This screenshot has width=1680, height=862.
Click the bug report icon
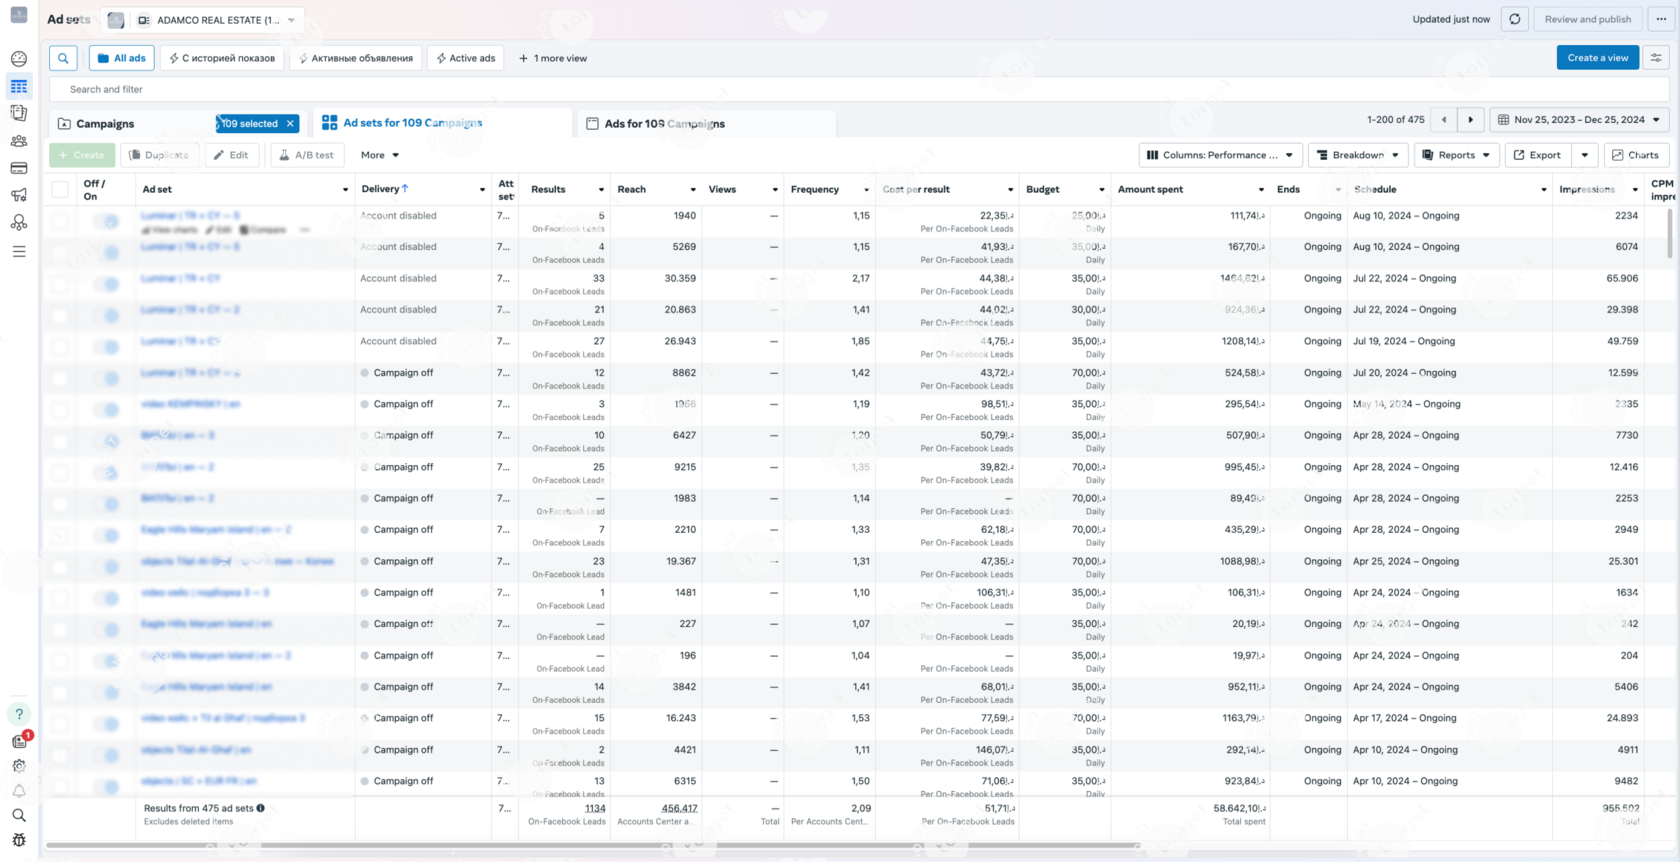(x=19, y=841)
